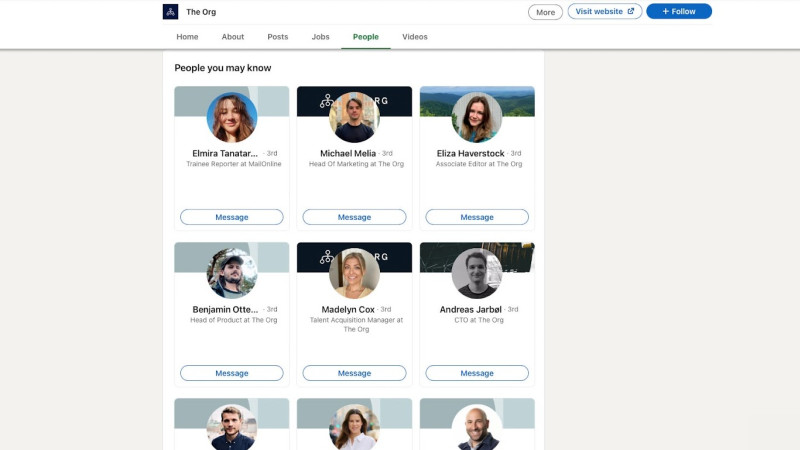This screenshot has width=800, height=450.
Task: Open Madelyn Cox's profile photo
Action: [354, 273]
